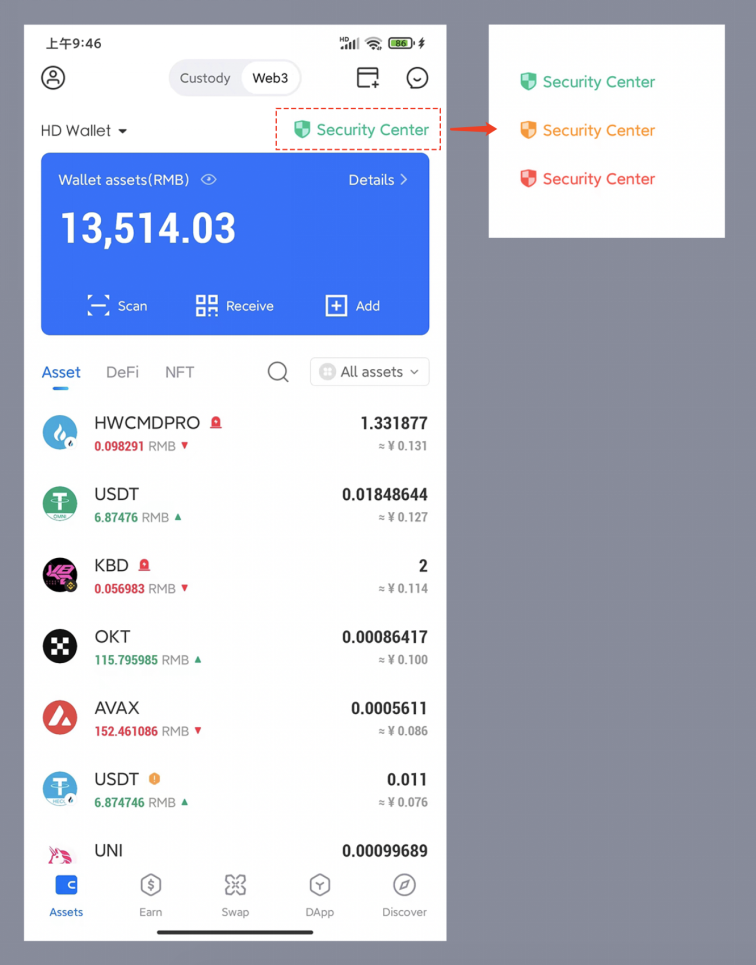Toggle wallet balance visibility eye icon
756x965 pixels.
(x=209, y=180)
